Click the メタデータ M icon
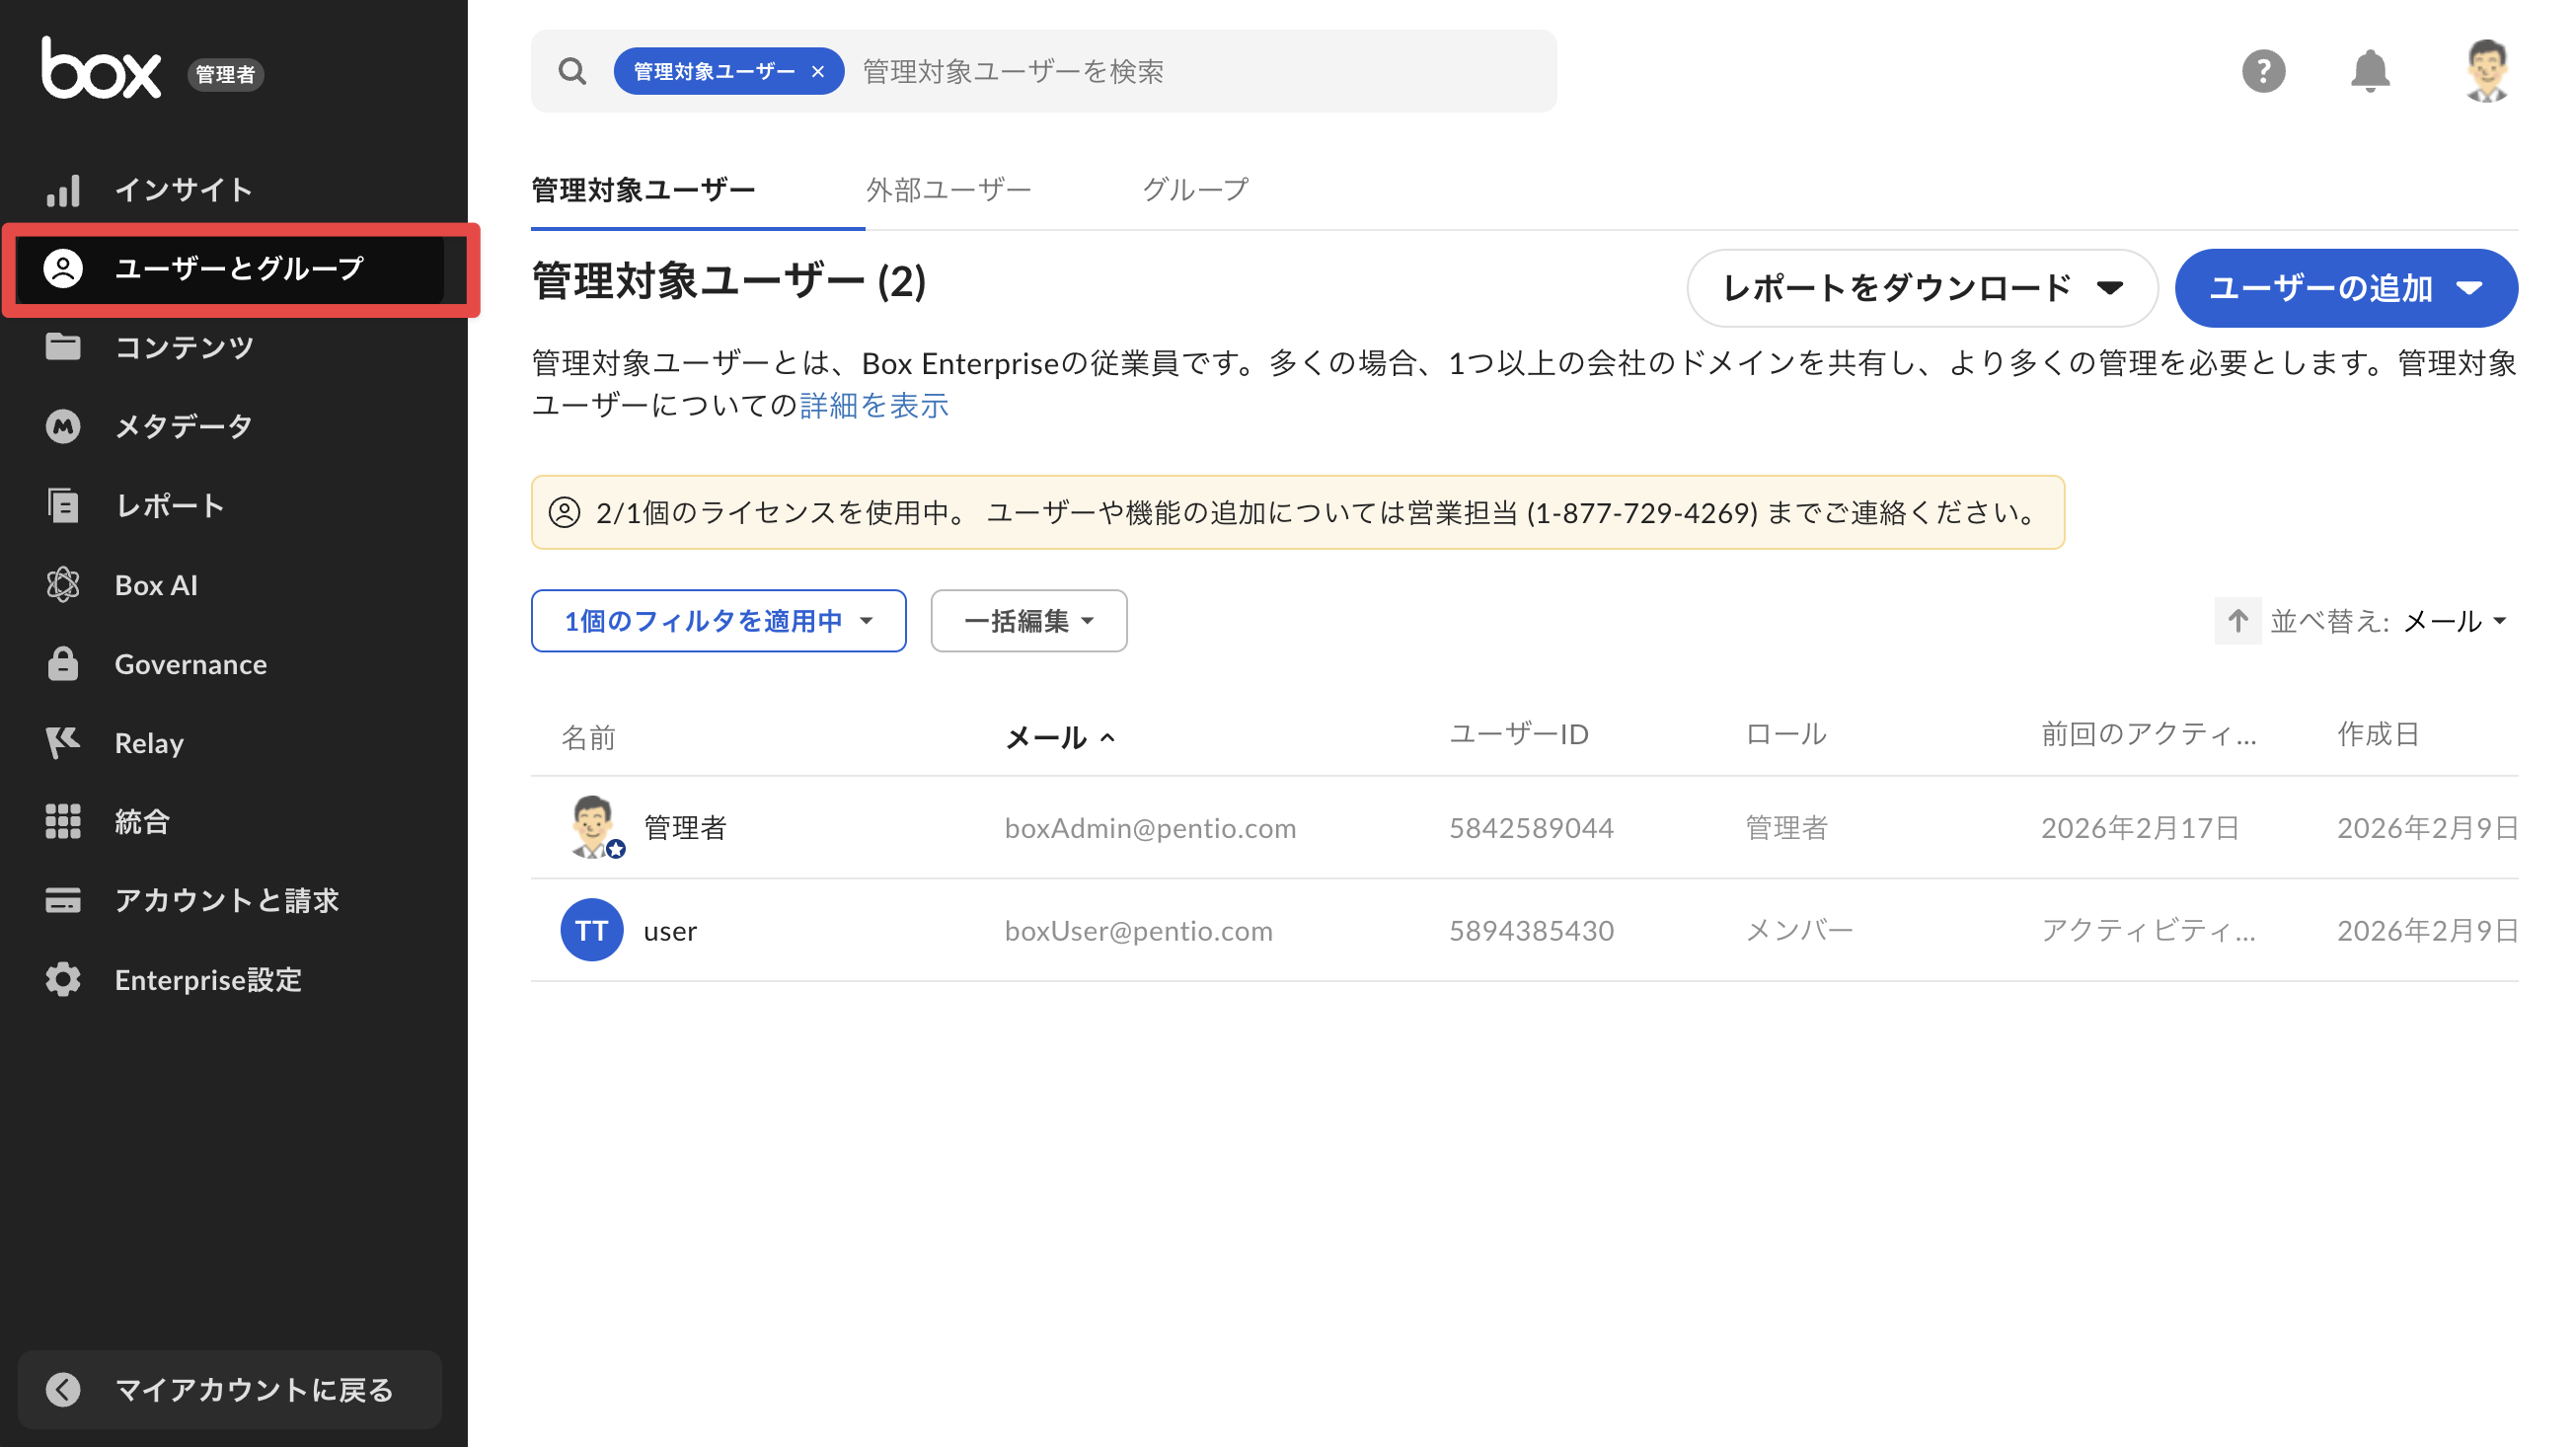Viewport: 2576px width, 1447px height. point(63,426)
